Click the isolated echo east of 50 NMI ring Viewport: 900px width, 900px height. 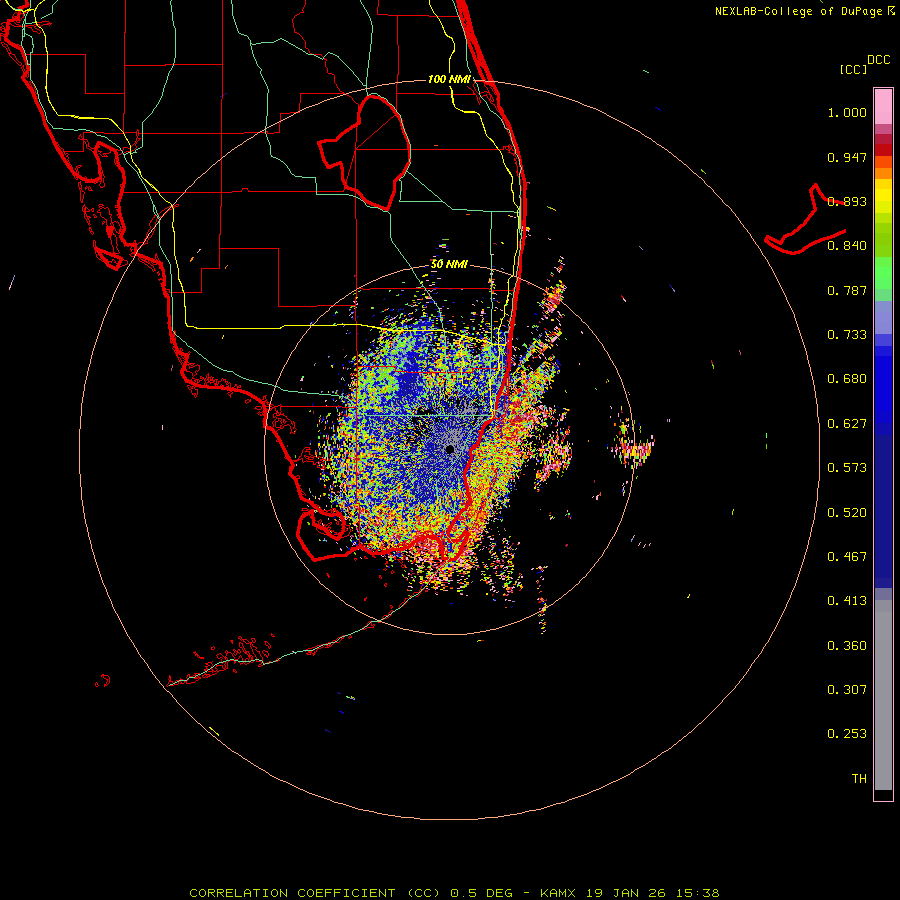tap(633, 448)
